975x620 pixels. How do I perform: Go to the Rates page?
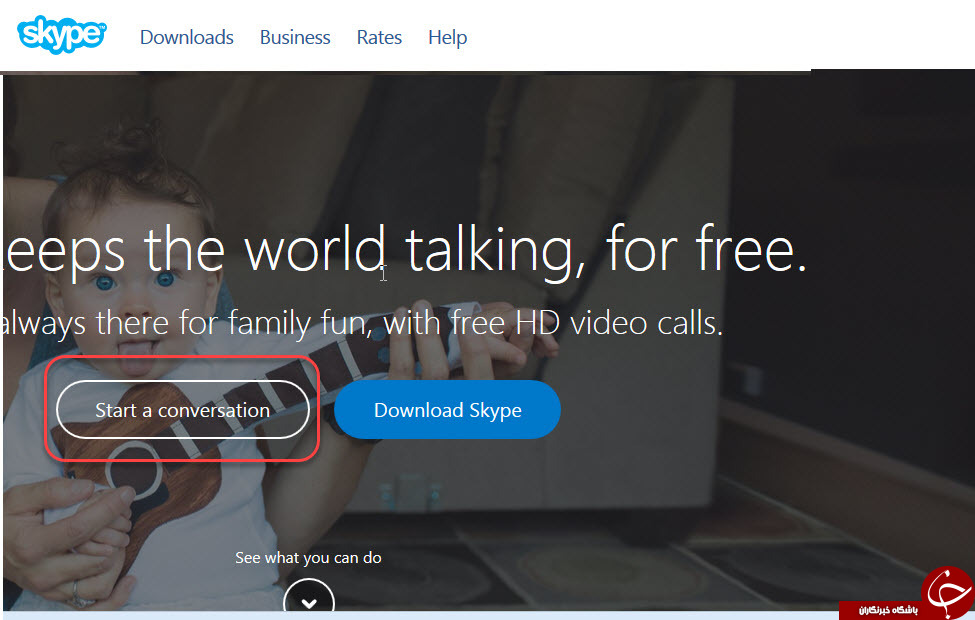coord(379,37)
